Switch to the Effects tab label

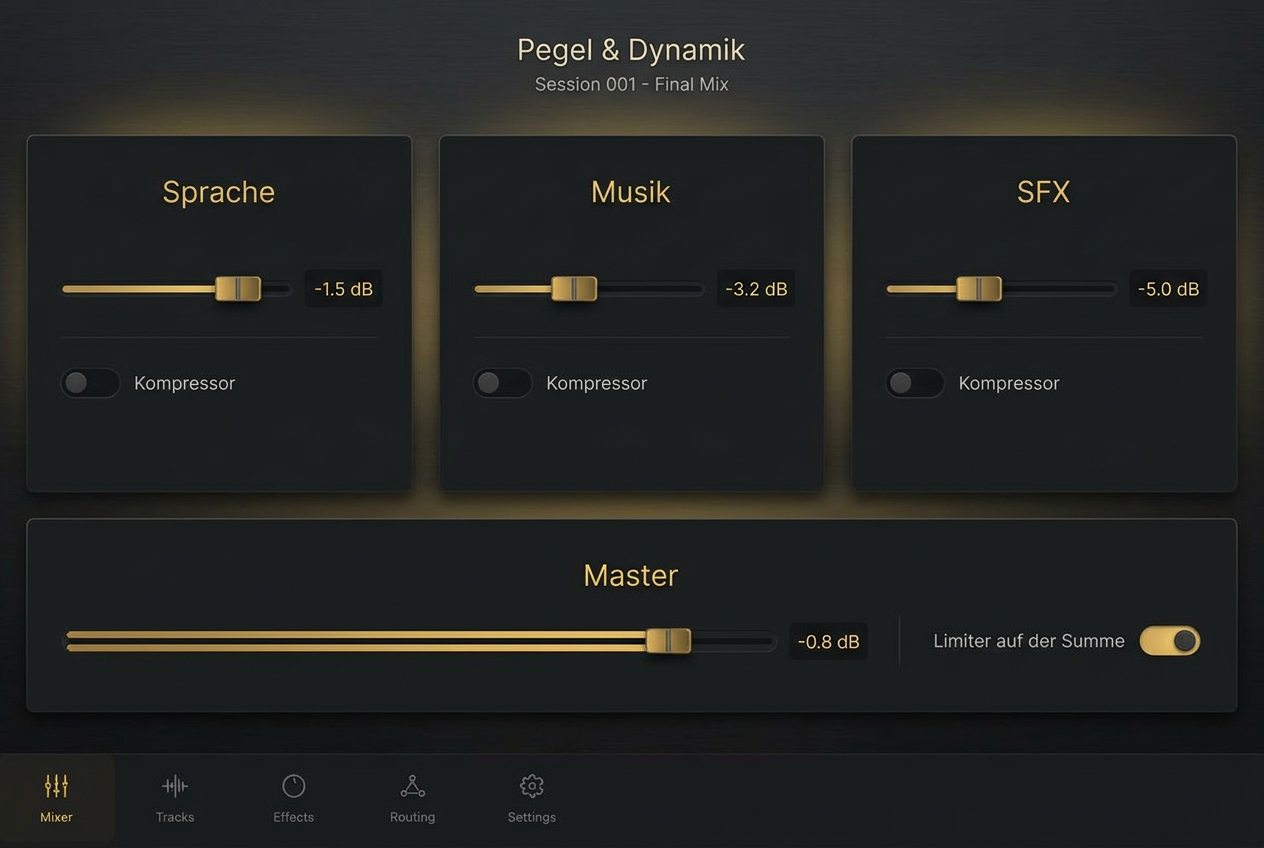pos(294,817)
